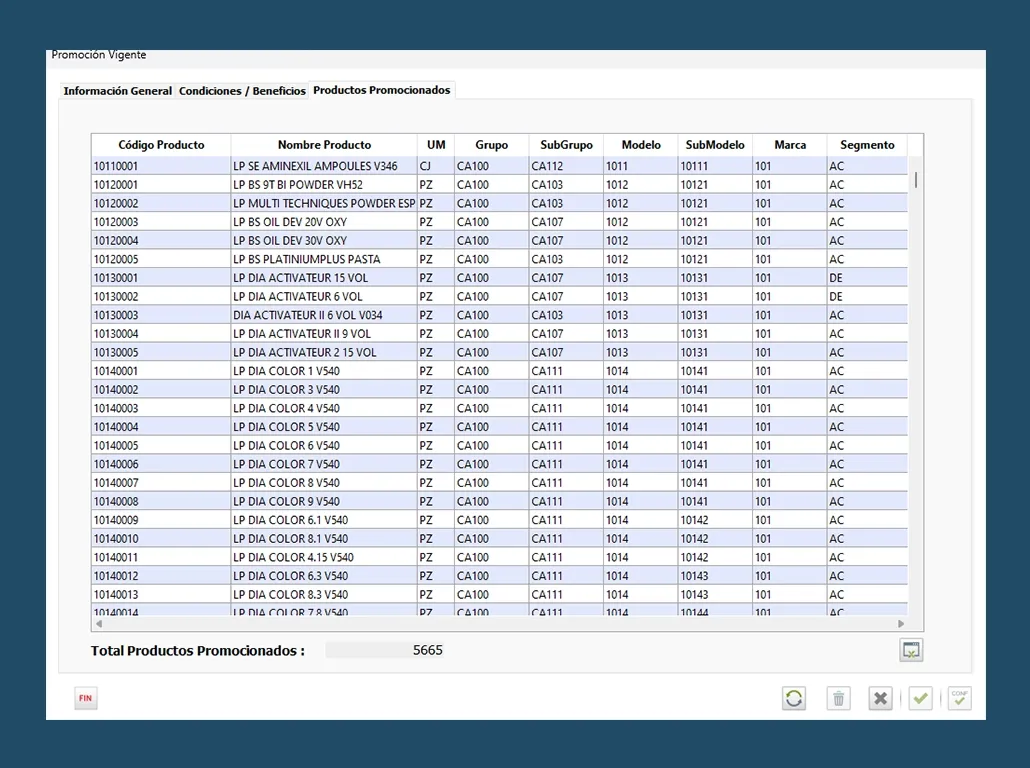This screenshot has width=1030, height=768.
Task: Click the green checkmark accept icon
Action: pos(921,698)
